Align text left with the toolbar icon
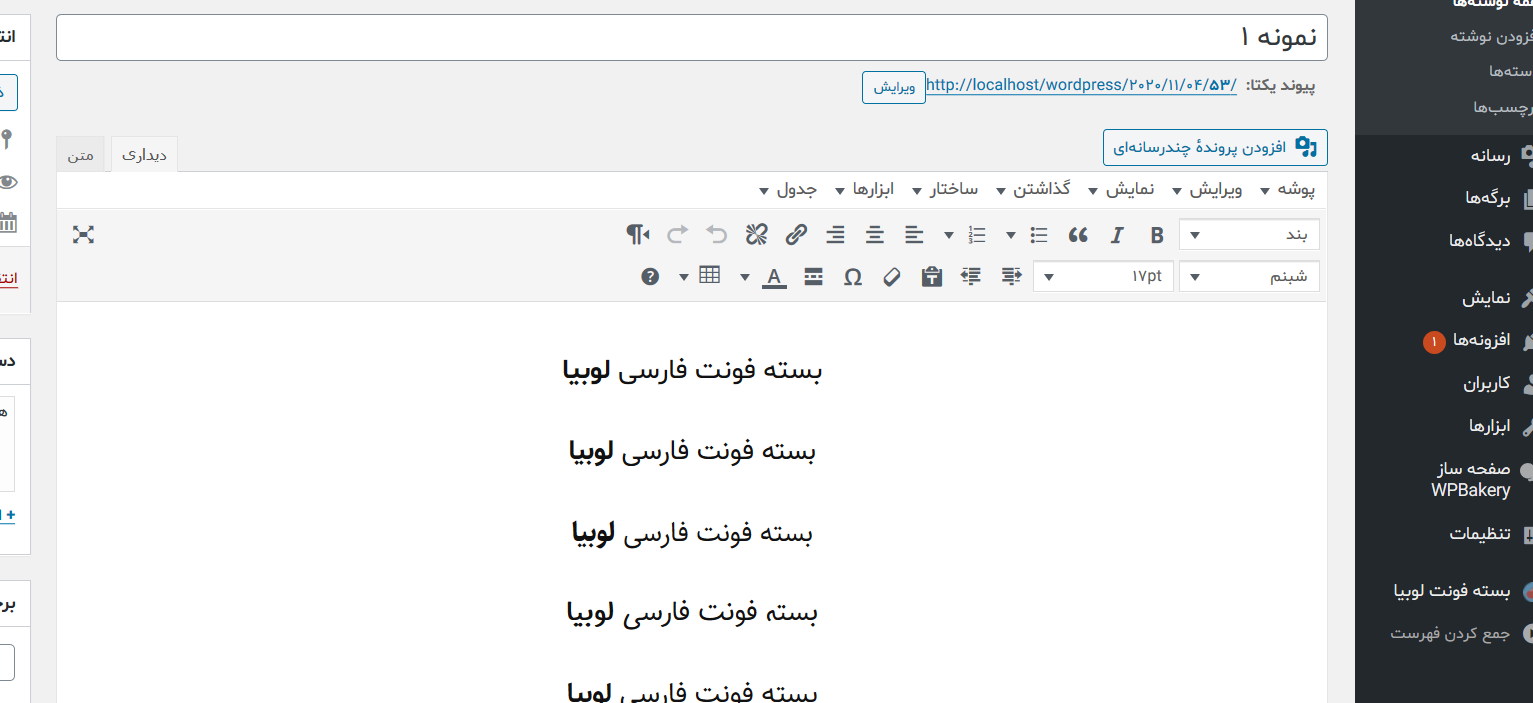The height and width of the screenshot is (703, 1533). pos(914,235)
